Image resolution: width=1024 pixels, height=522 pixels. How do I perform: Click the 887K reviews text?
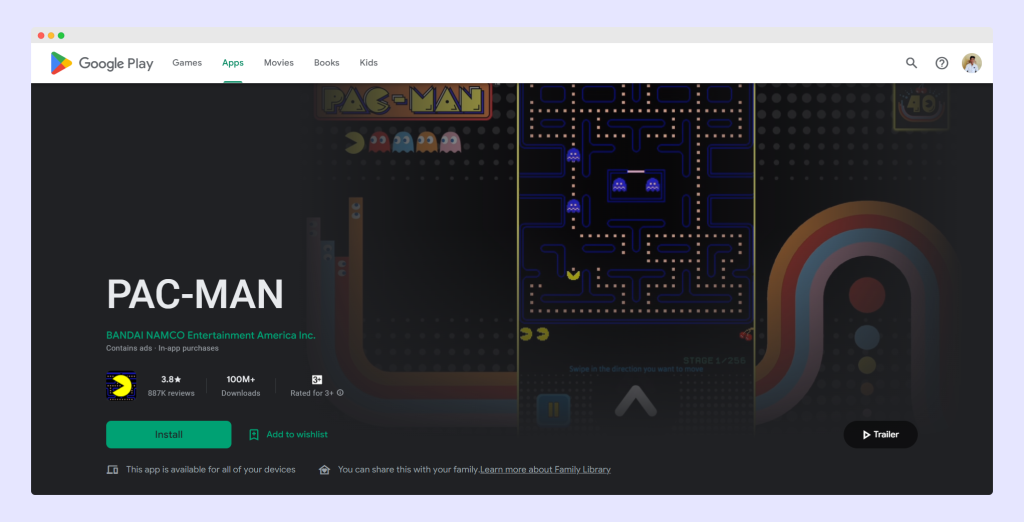171,393
